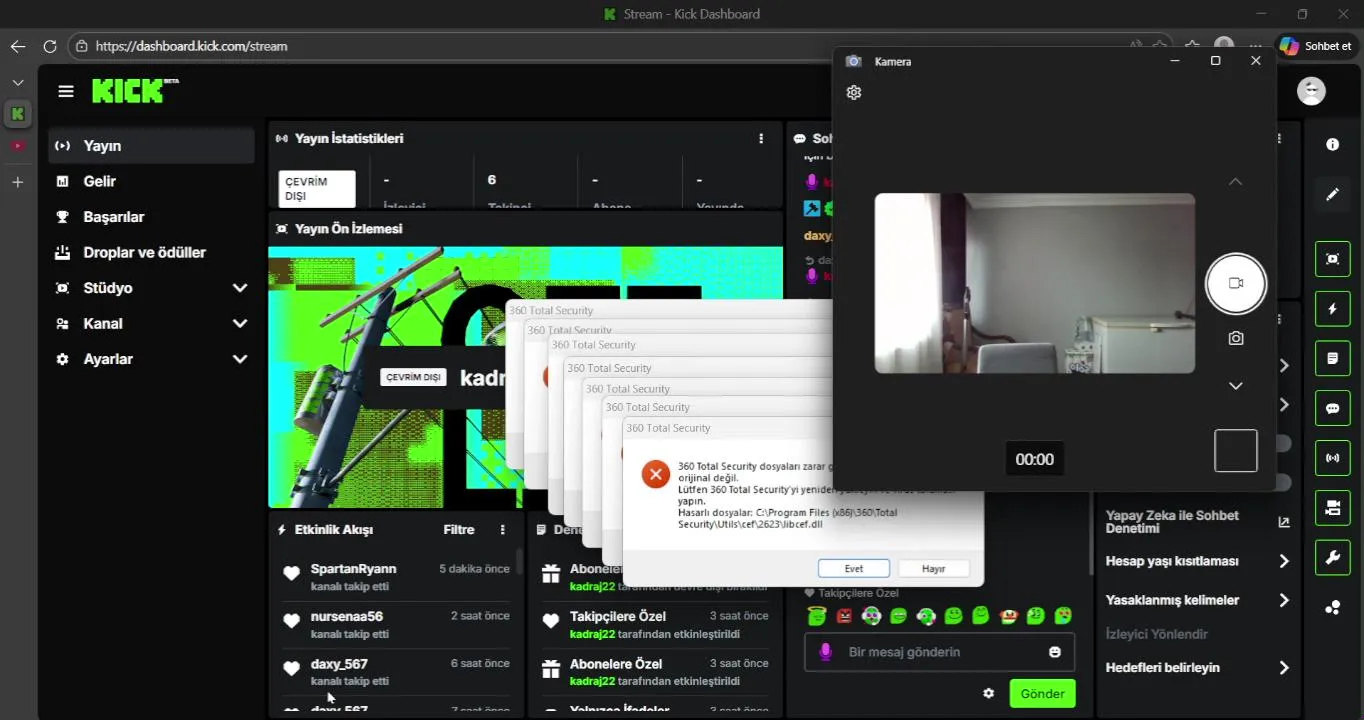Image resolution: width=1364 pixels, height=720 pixels.
Task: Toggle the broadcast signal widget icon
Action: (x=1332, y=458)
